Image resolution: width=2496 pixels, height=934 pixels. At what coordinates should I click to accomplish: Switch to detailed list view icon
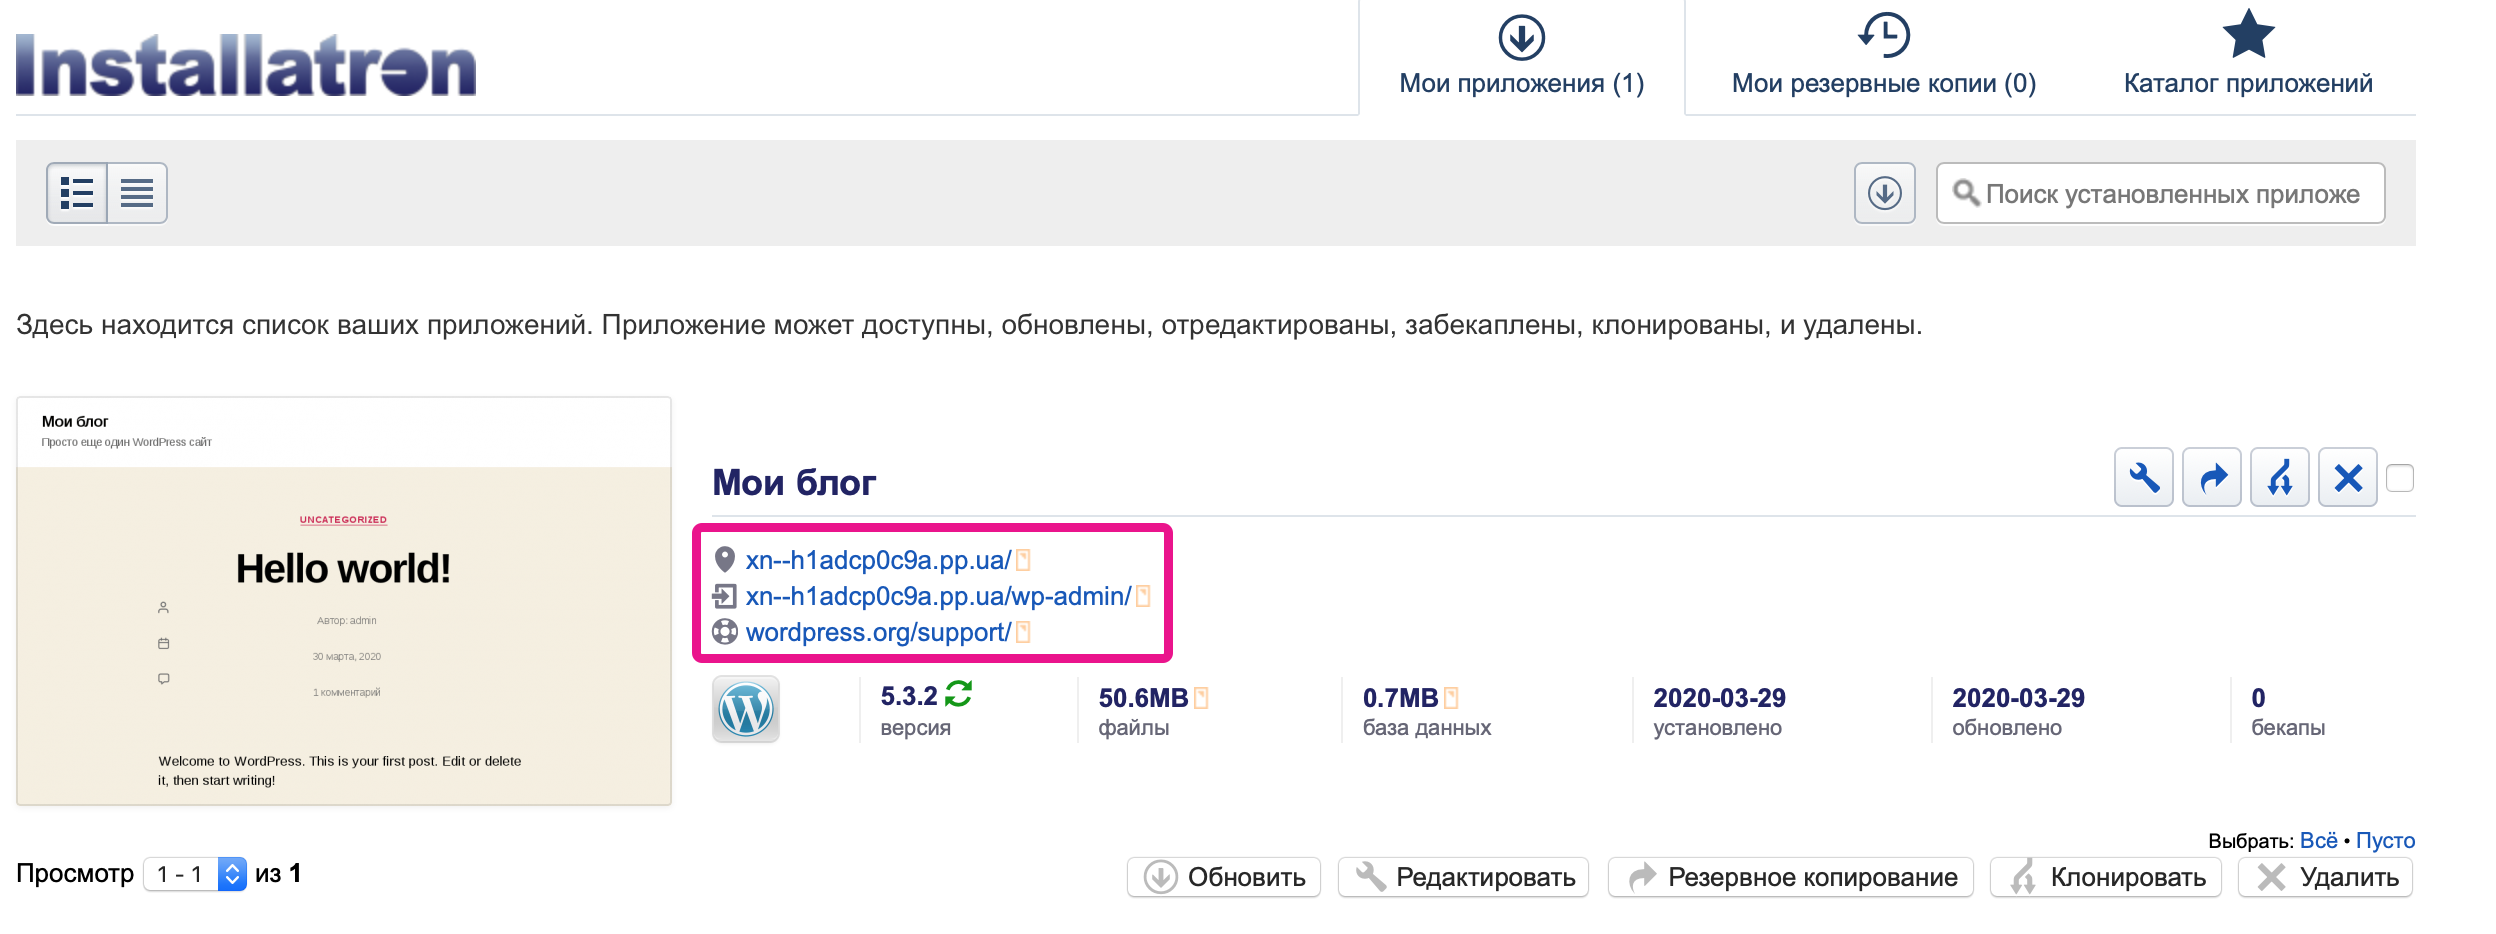(x=77, y=193)
